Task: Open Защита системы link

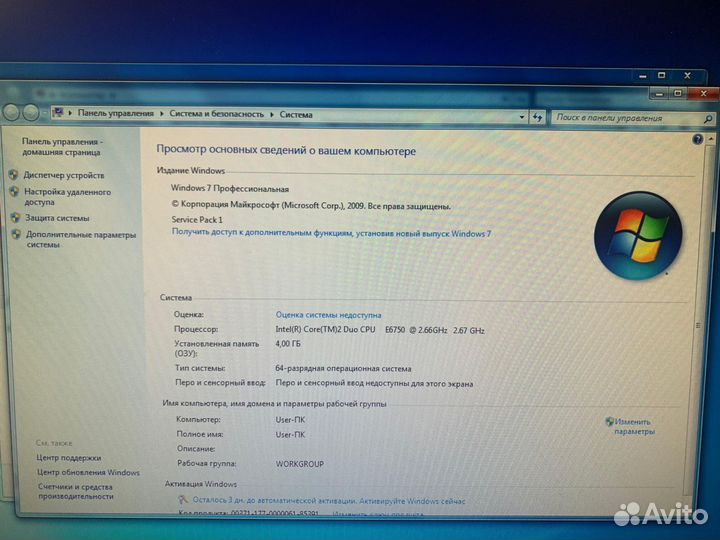Action: click(57, 218)
